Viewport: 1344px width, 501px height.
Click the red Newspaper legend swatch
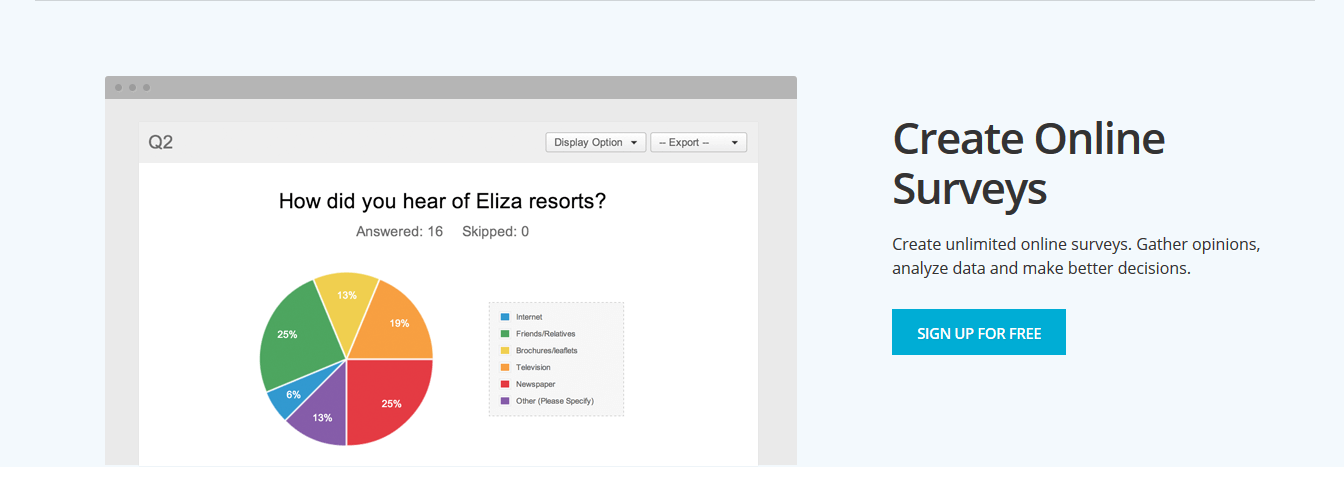505,384
